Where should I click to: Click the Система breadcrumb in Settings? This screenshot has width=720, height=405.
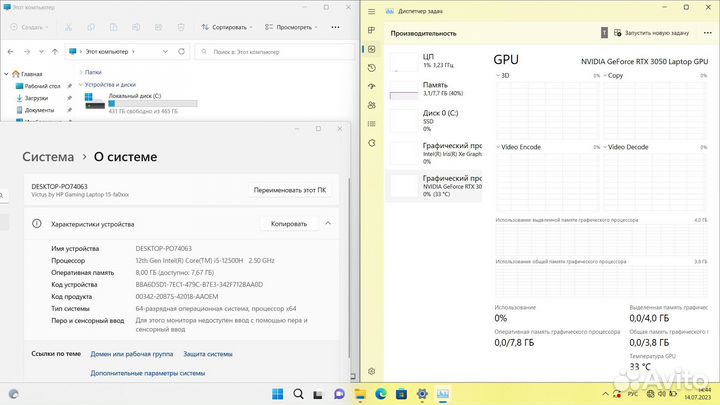[x=48, y=157]
